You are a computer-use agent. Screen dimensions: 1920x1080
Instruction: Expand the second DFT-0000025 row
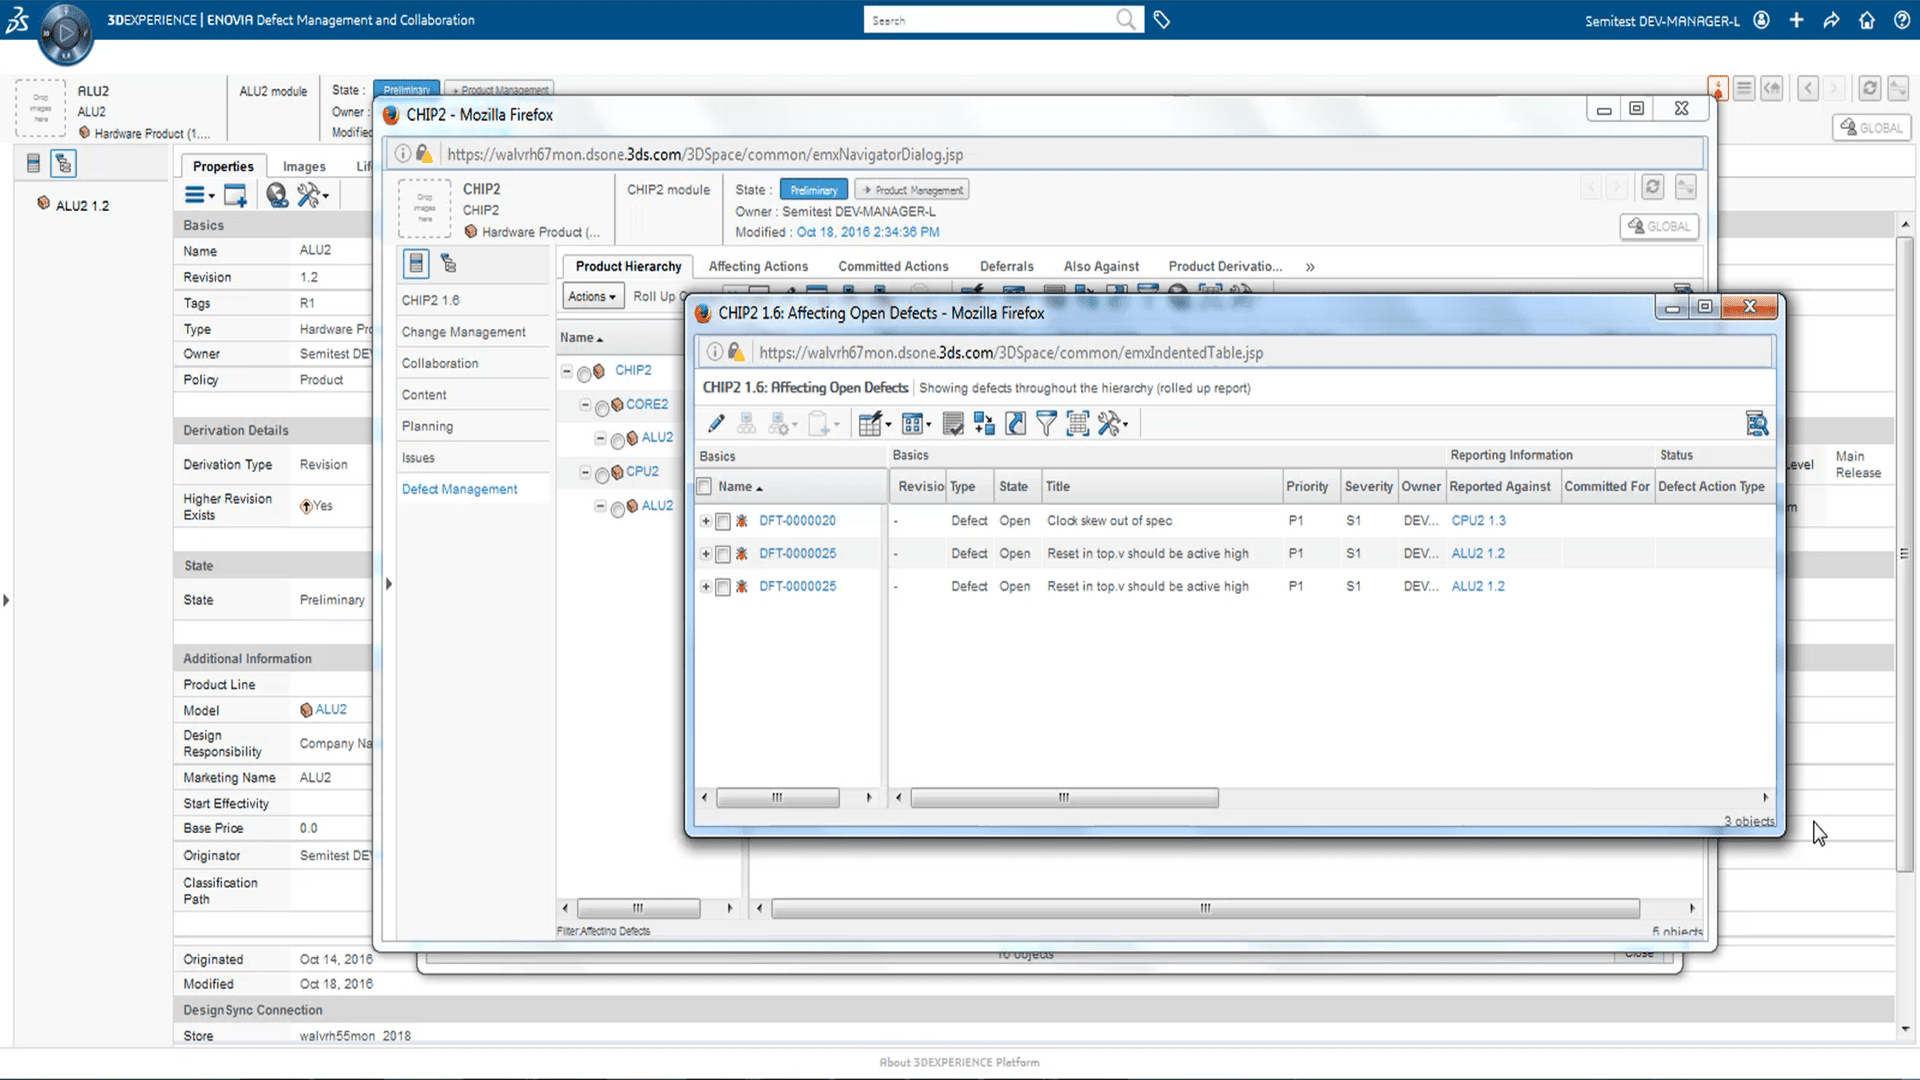click(x=706, y=587)
